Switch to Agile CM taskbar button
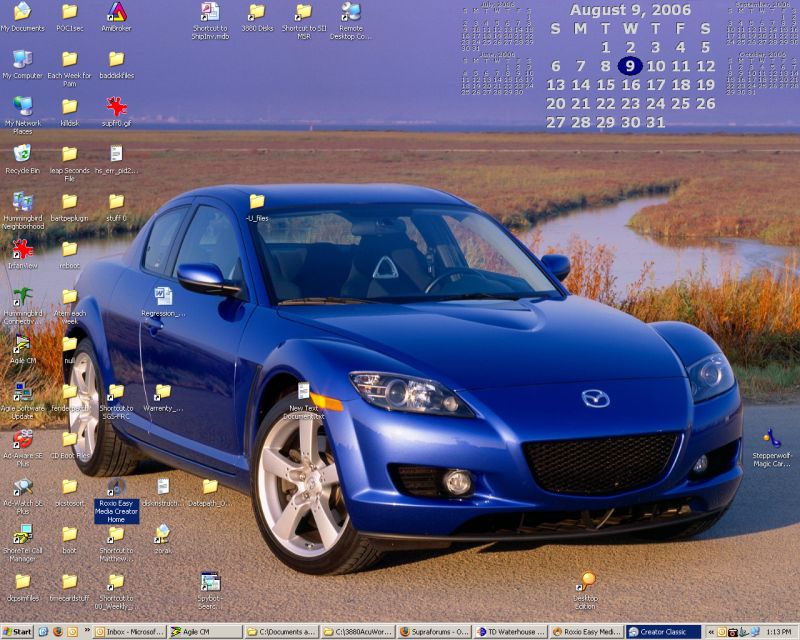Screen dimensions: 800x640 click(205, 632)
